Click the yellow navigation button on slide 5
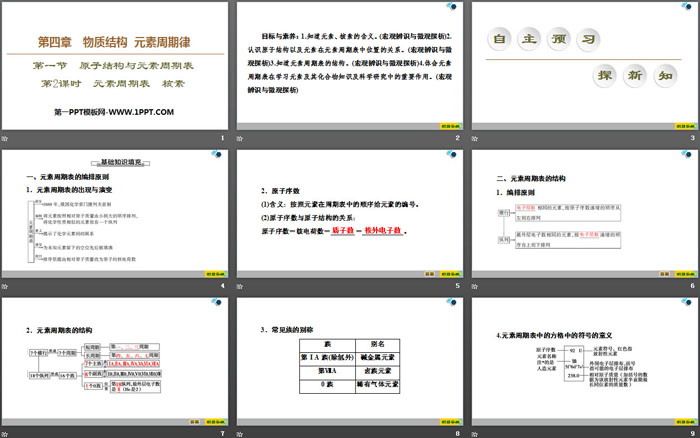700x438 pixels. (x=450, y=274)
